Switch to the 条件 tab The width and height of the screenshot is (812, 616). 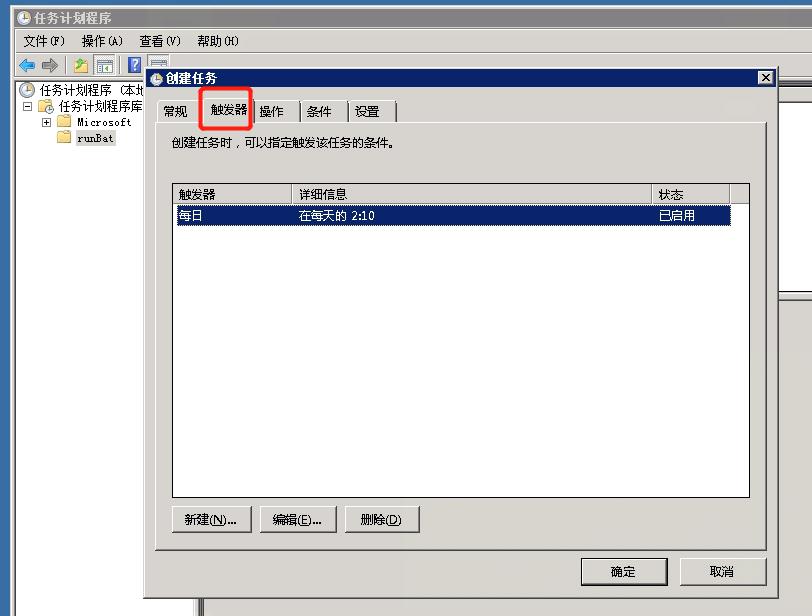[x=319, y=112]
